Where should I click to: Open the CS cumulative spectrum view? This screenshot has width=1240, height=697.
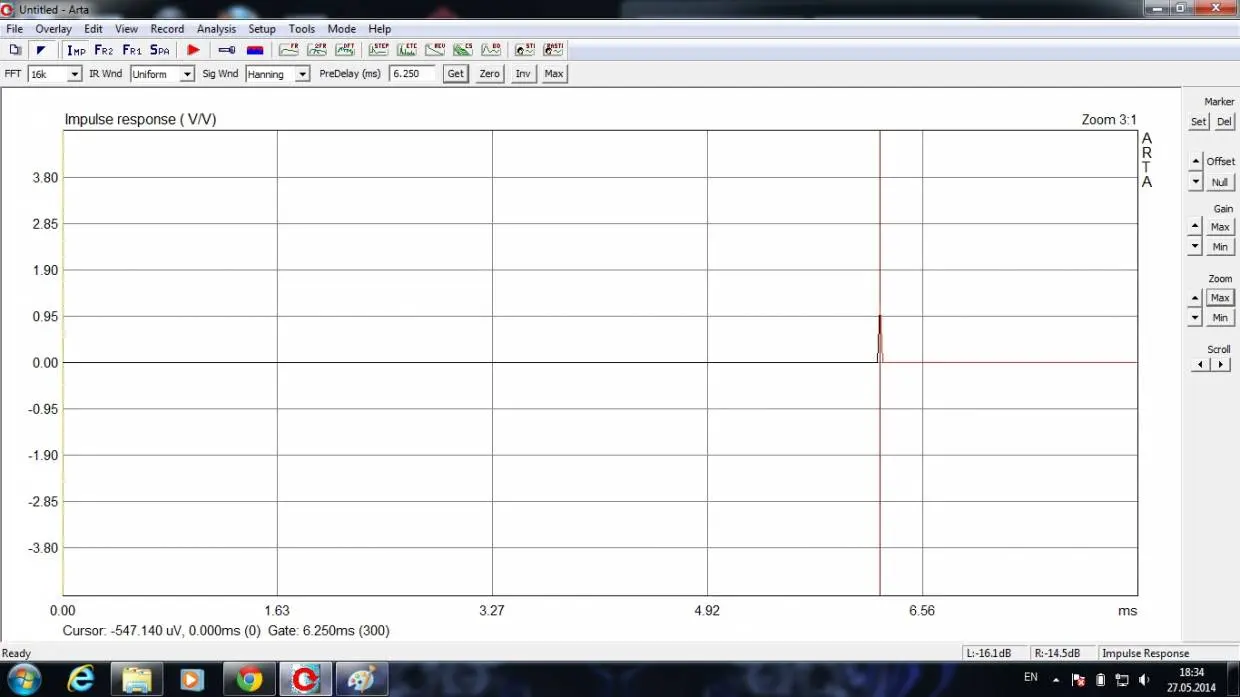tap(463, 49)
